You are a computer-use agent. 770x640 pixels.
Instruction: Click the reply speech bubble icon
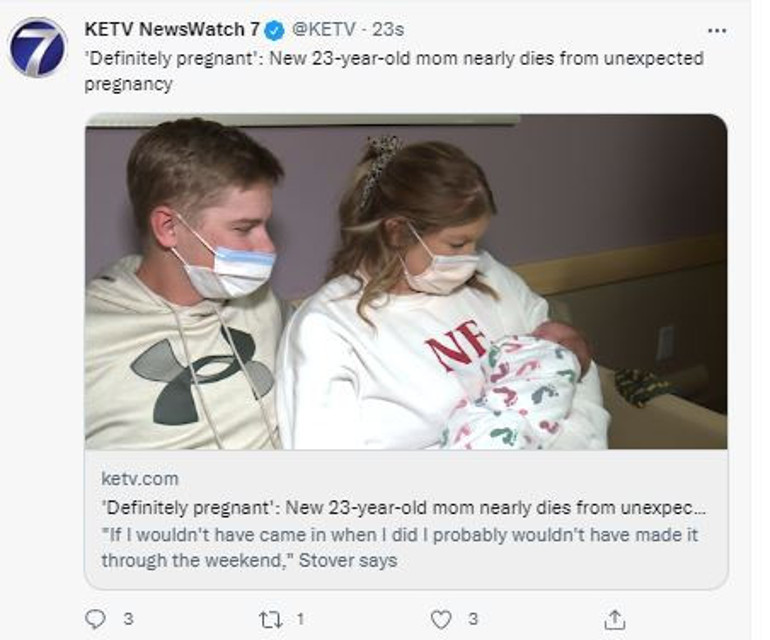click(95, 619)
